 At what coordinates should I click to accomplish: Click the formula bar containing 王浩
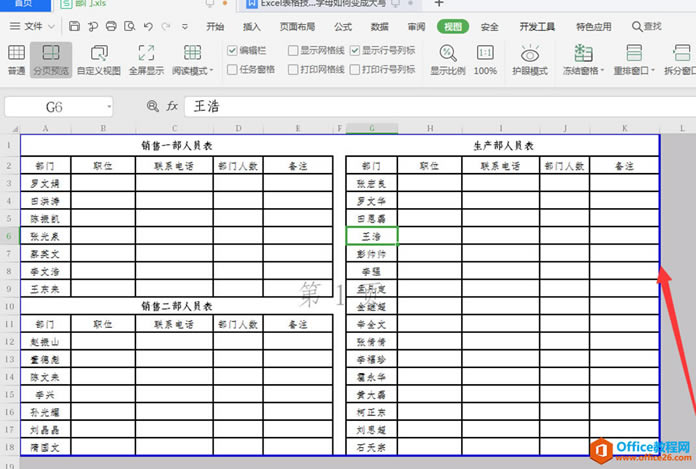click(x=439, y=106)
